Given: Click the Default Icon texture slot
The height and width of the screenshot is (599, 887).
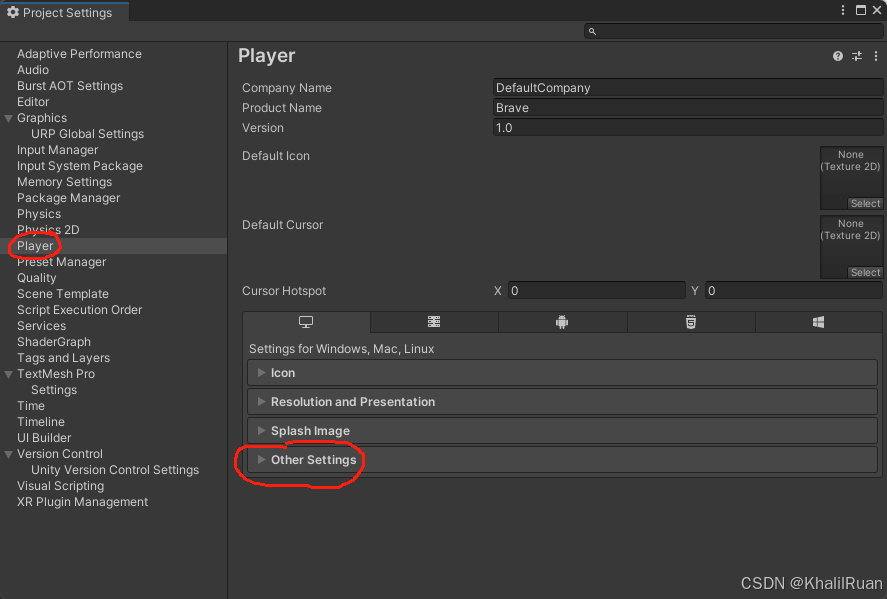Looking at the screenshot, I should pos(851,178).
